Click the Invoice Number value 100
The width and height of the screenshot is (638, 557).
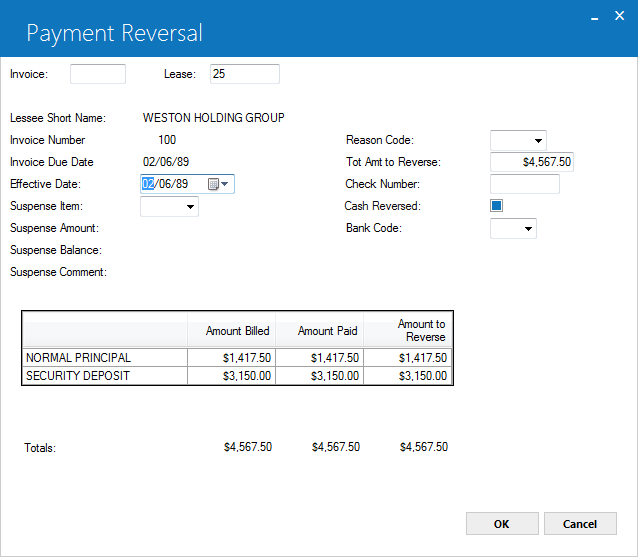click(x=167, y=140)
